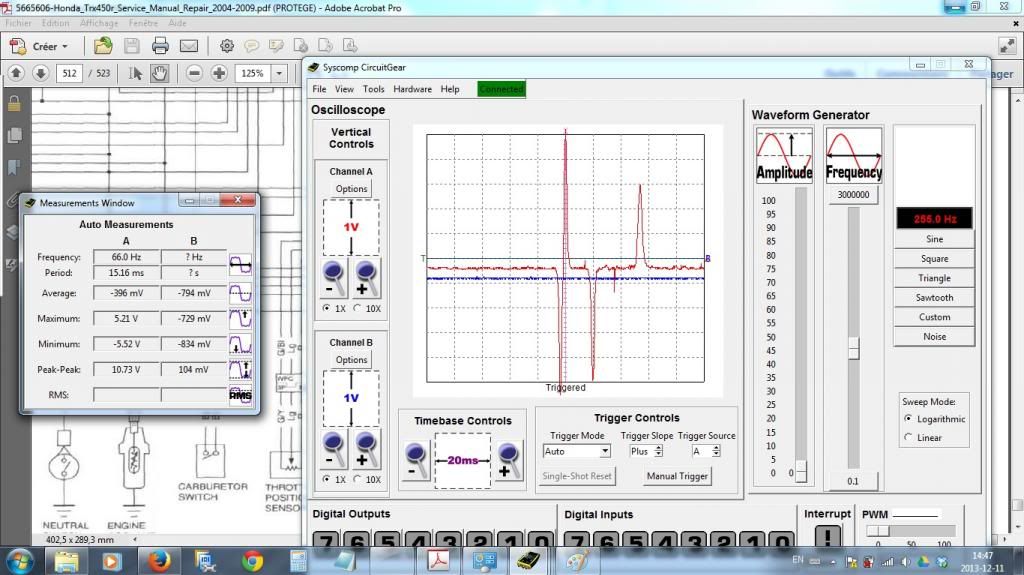This screenshot has width=1024, height=575.
Task: Click Channel B zoom in magnifier
Action: coord(366,450)
